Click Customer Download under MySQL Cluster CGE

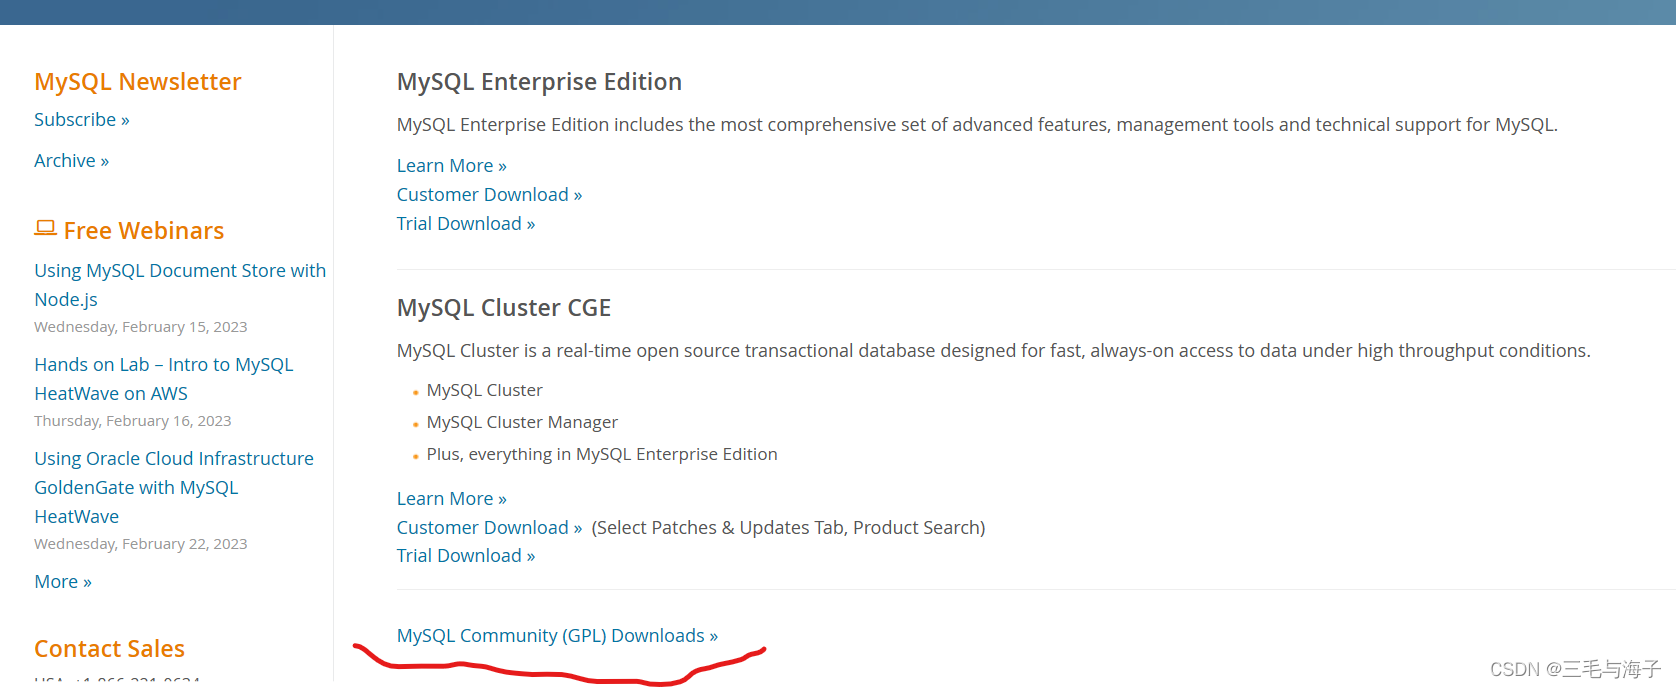(x=490, y=528)
